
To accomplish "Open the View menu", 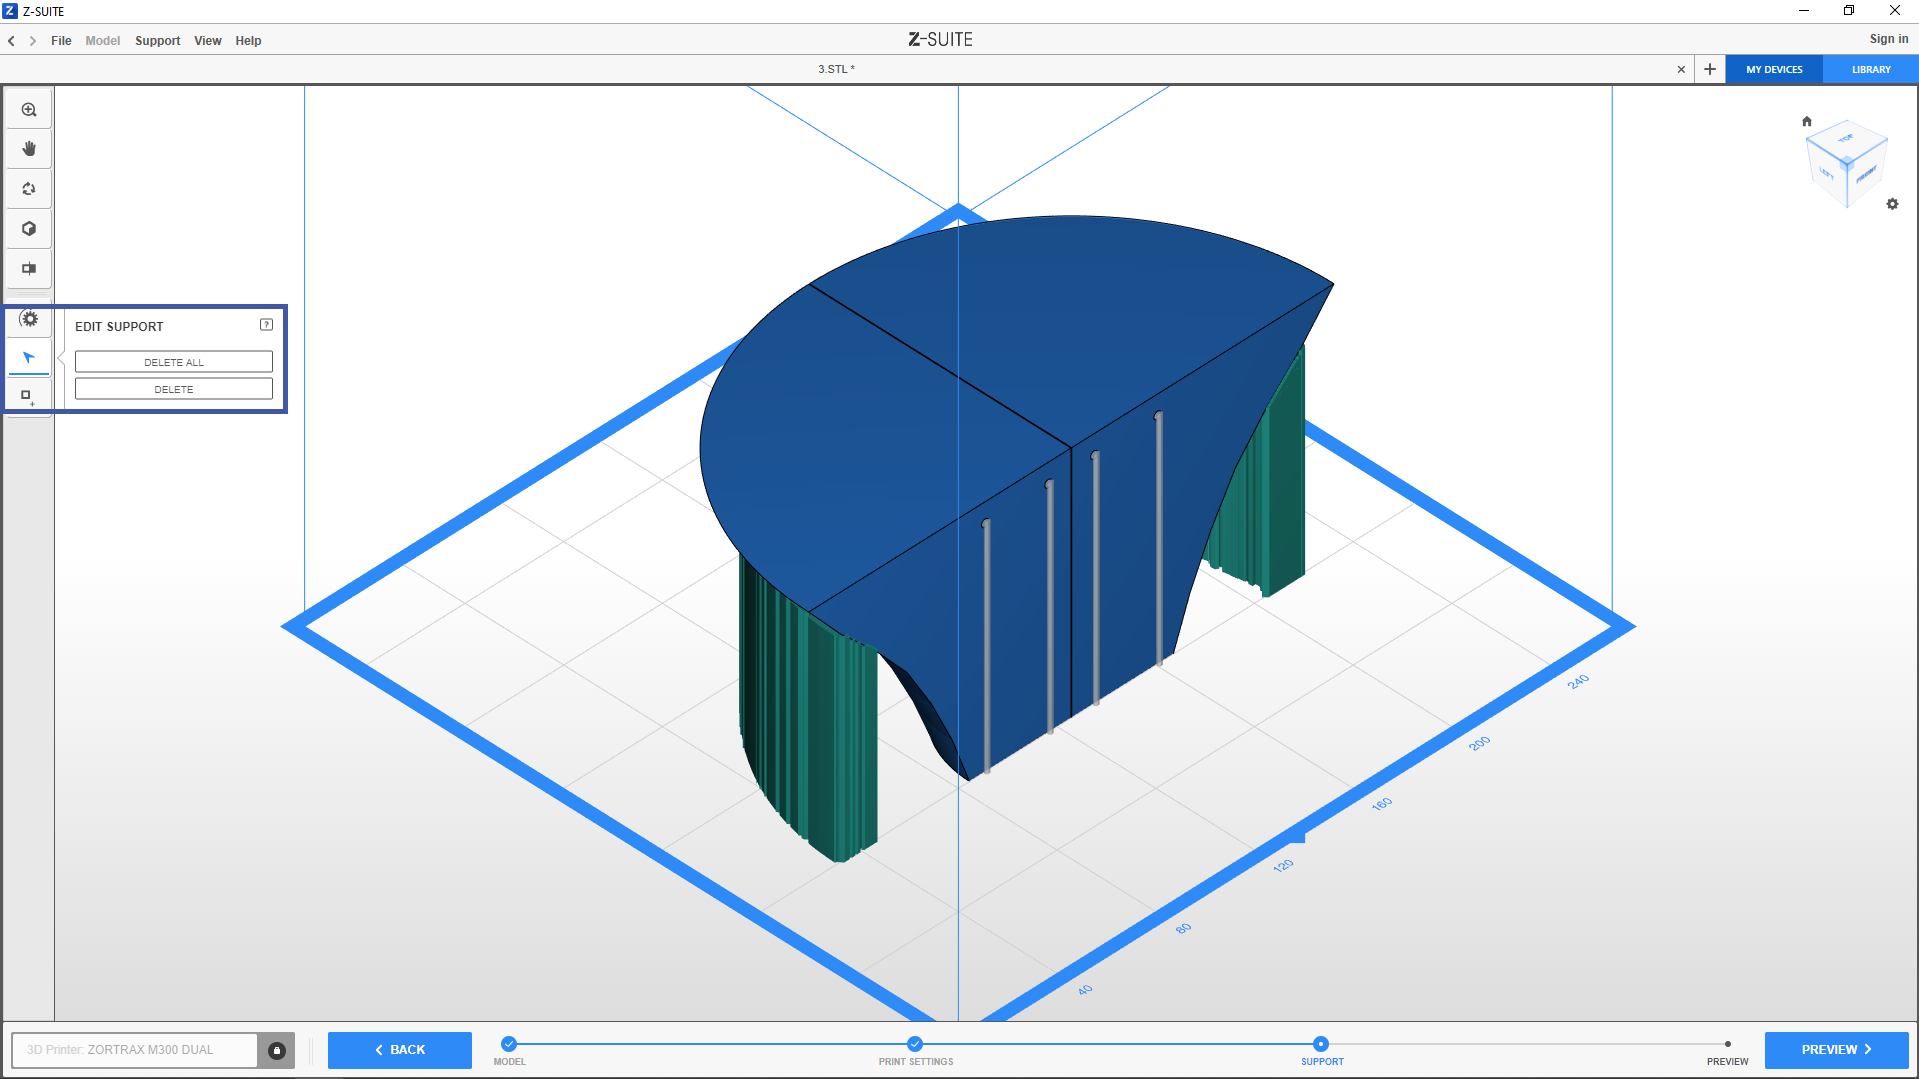I will [x=207, y=41].
